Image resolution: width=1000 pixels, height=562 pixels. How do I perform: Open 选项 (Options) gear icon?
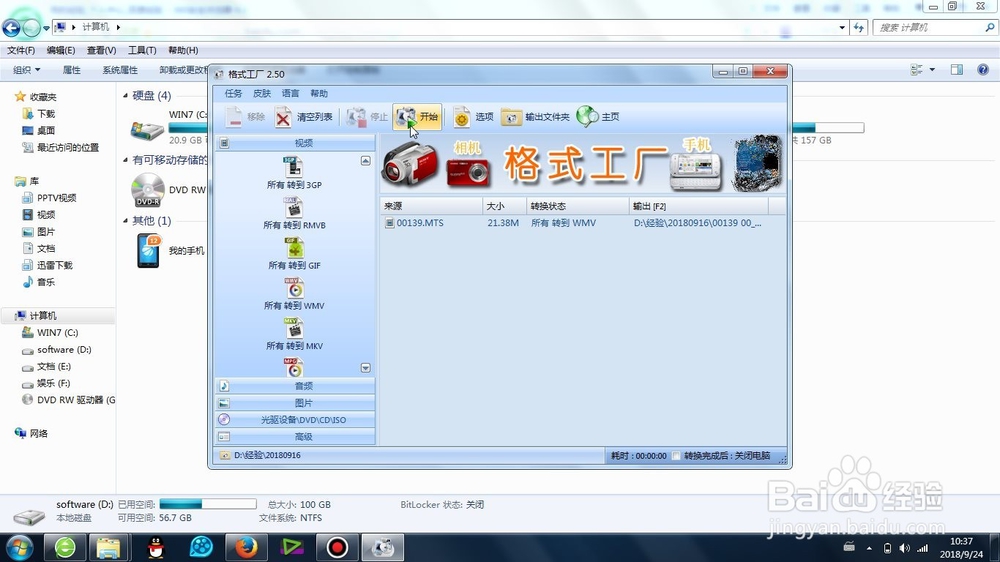pos(462,117)
